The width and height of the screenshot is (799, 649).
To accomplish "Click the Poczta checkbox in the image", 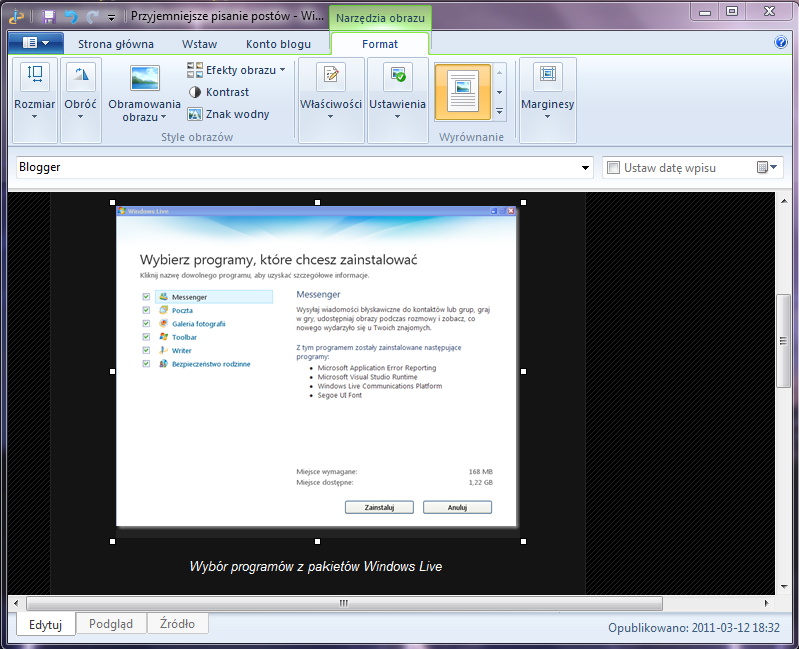I will click(x=146, y=310).
